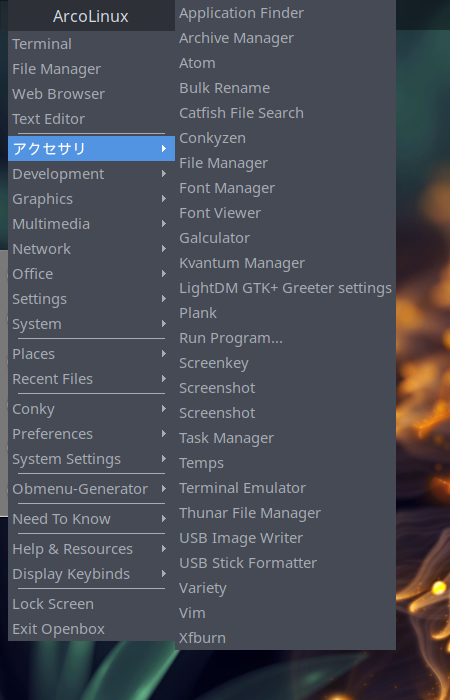Choose Lock Screen from the menu
The image size is (450, 700).
tap(92, 604)
